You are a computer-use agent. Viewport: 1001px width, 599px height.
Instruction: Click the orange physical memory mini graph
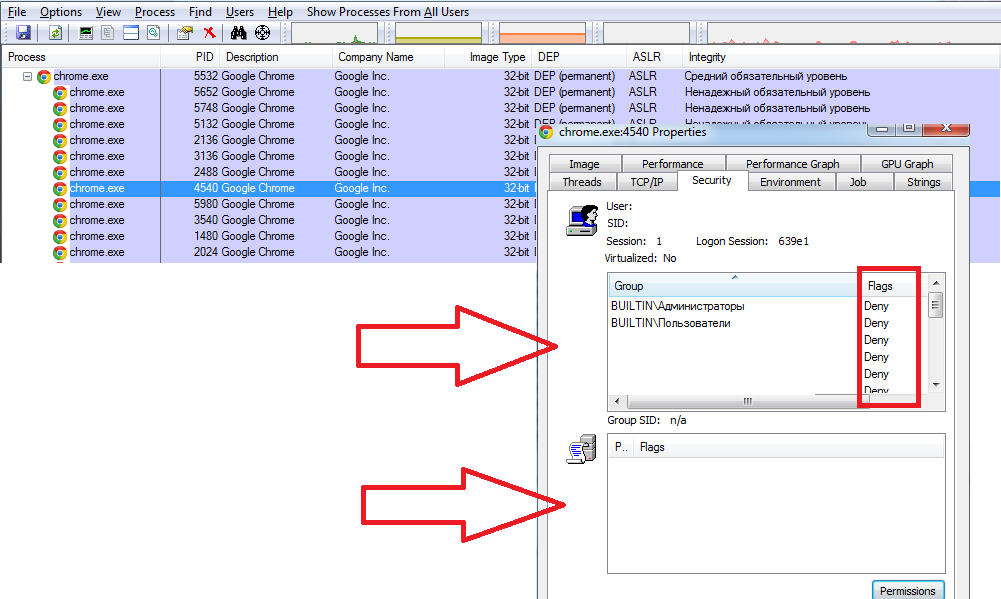543,33
